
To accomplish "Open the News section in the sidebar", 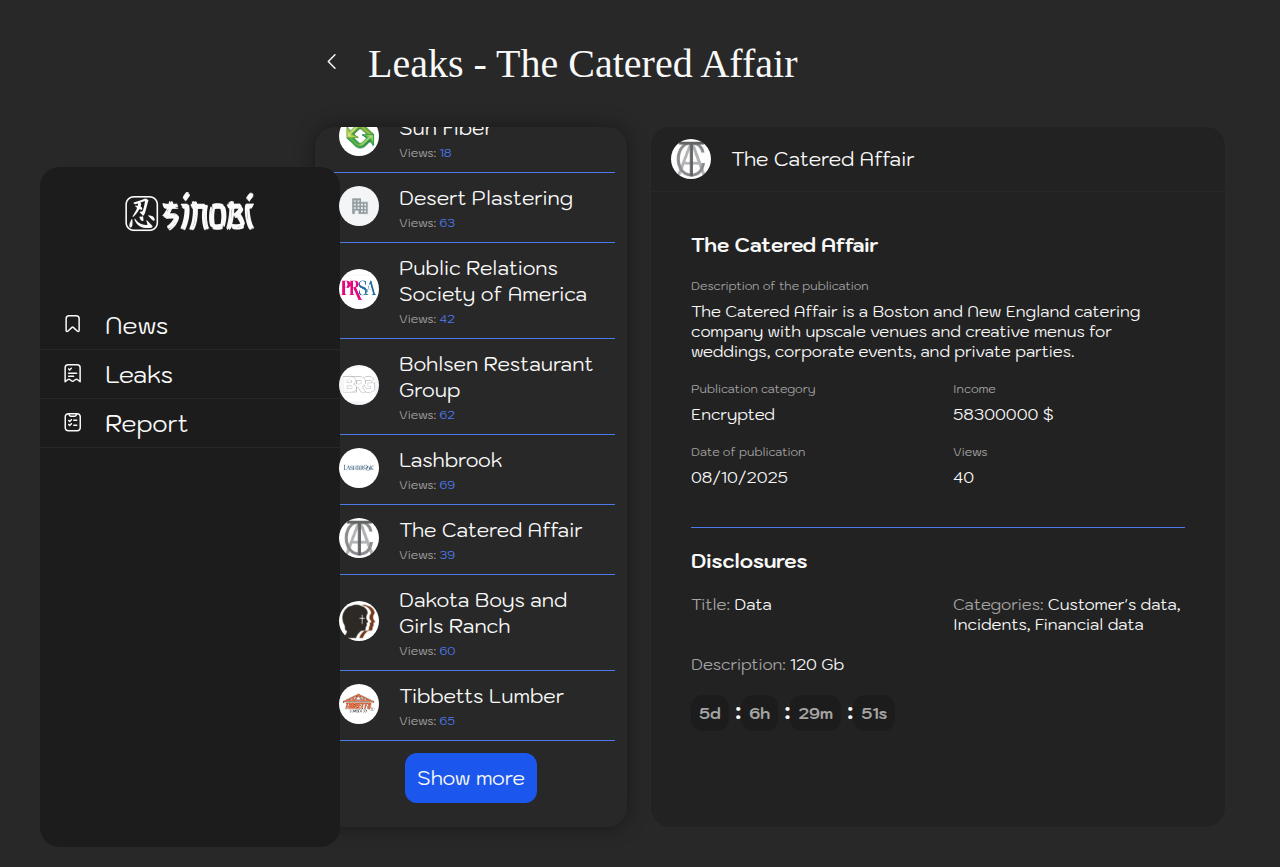I will point(136,326).
